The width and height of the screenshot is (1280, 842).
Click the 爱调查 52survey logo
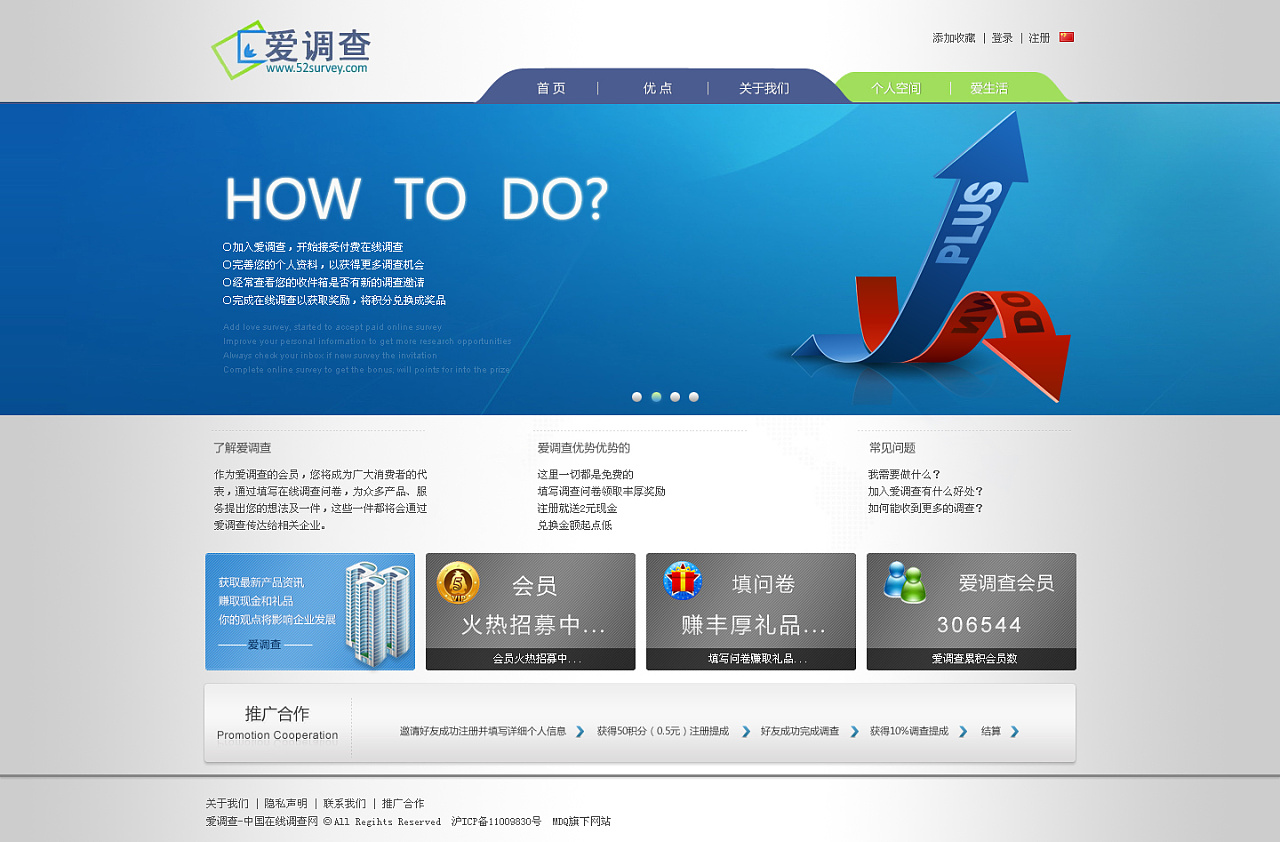point(290,50)
